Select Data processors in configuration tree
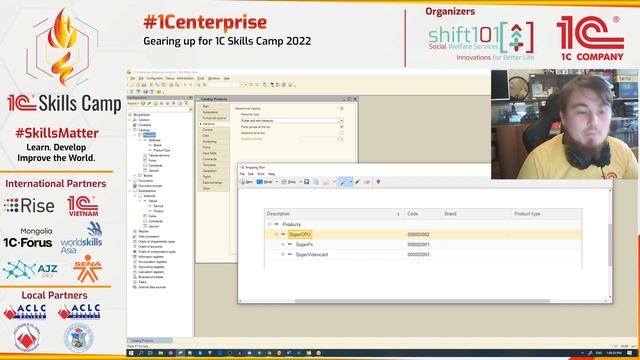 [149, 236]
